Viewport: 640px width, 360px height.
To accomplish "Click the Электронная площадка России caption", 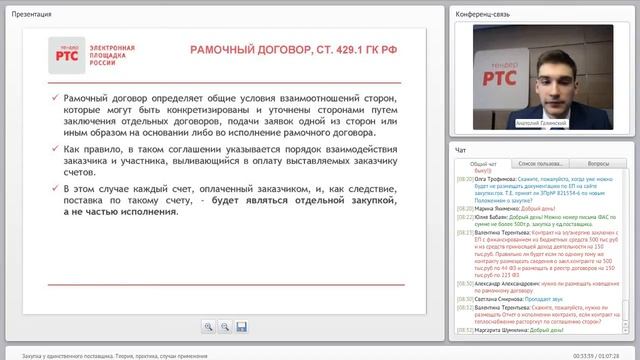I will tap(112, 55).
